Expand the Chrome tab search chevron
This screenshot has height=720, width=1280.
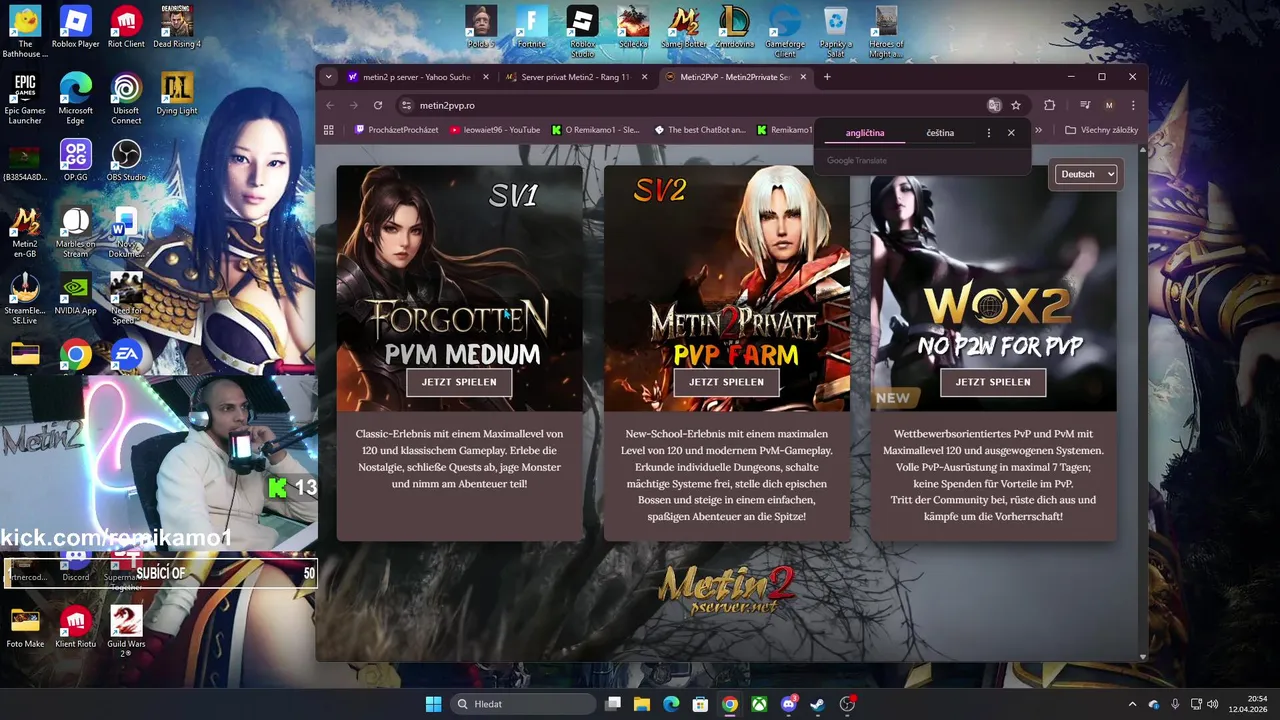(328, 77)
